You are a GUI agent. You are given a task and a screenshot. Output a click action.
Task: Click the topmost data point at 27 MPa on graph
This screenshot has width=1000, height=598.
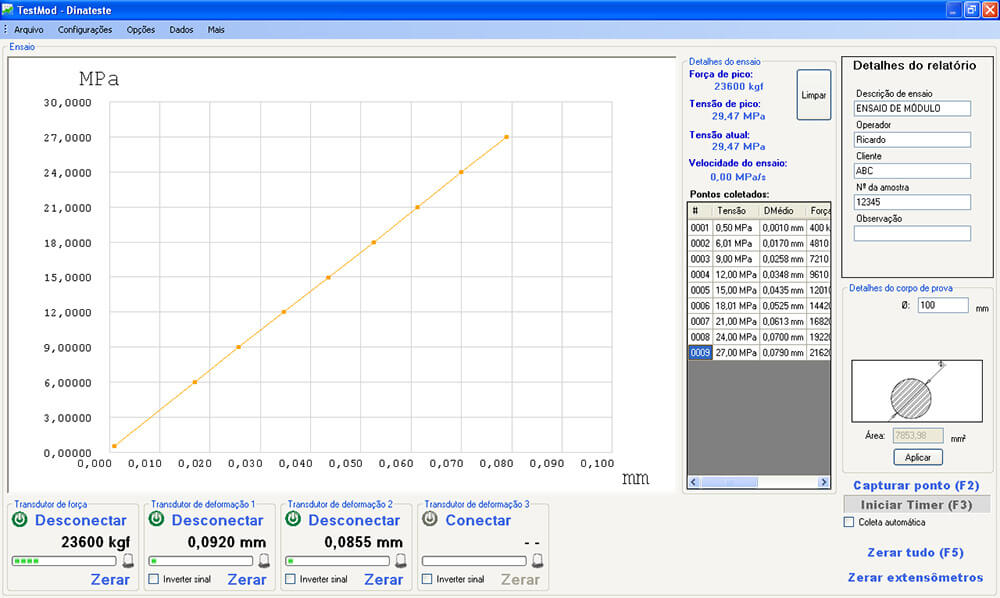click(506, 137)
